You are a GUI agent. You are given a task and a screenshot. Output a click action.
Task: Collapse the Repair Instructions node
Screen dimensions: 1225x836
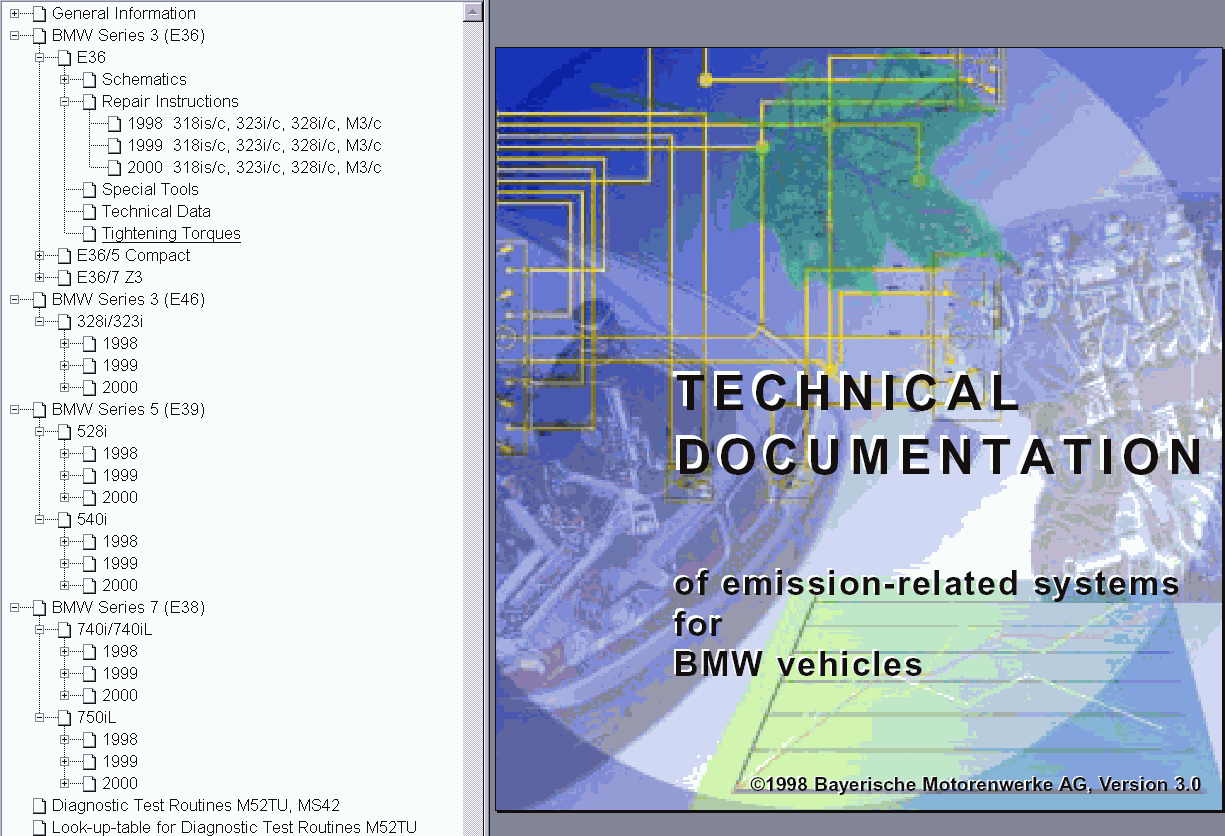[64, 101]
